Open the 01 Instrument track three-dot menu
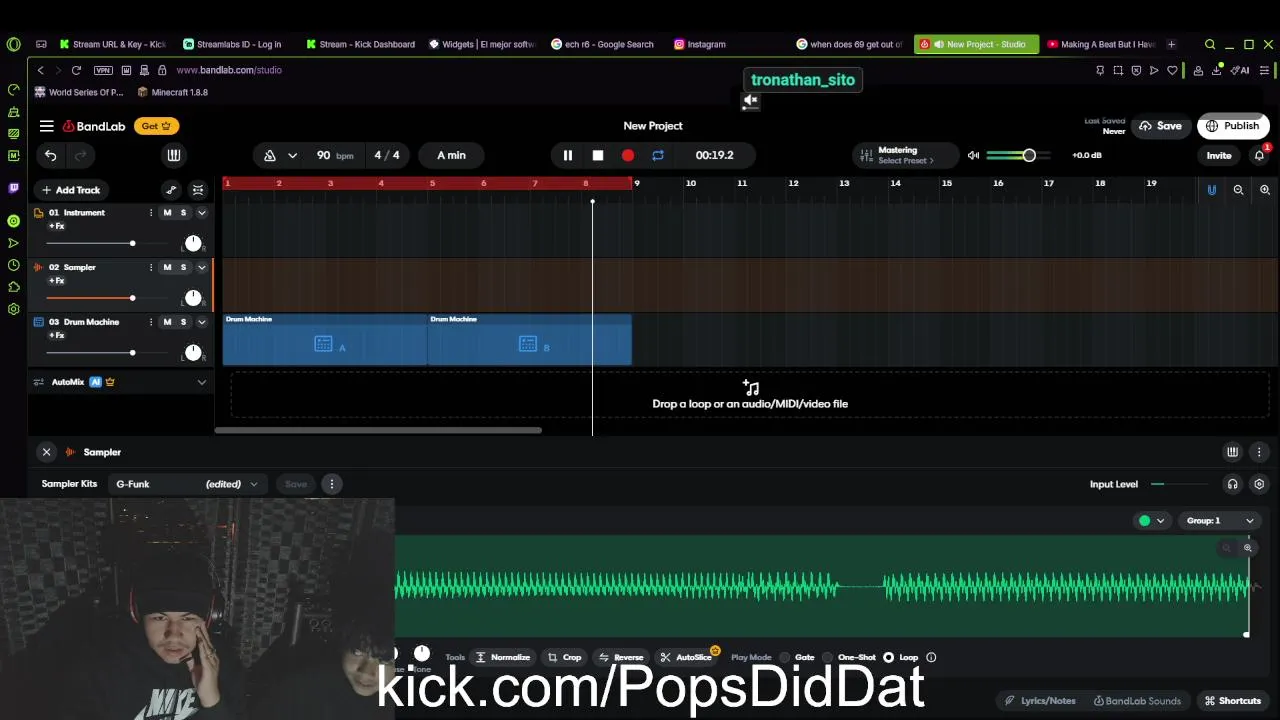 coord(151,212)
